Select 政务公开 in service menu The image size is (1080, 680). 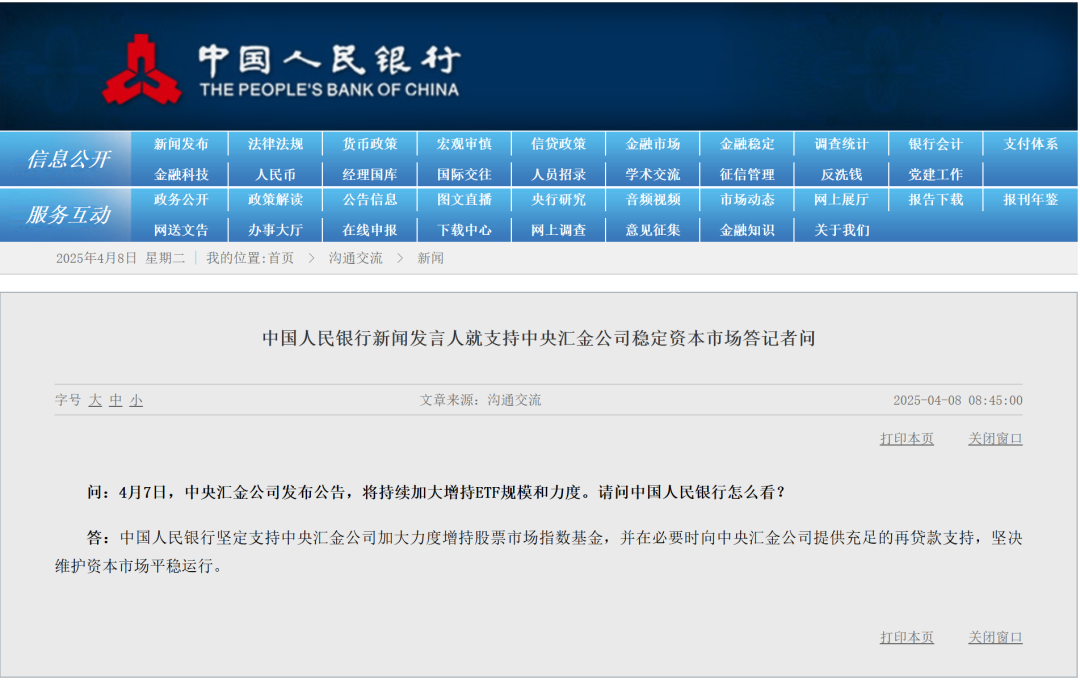(181, 200)
